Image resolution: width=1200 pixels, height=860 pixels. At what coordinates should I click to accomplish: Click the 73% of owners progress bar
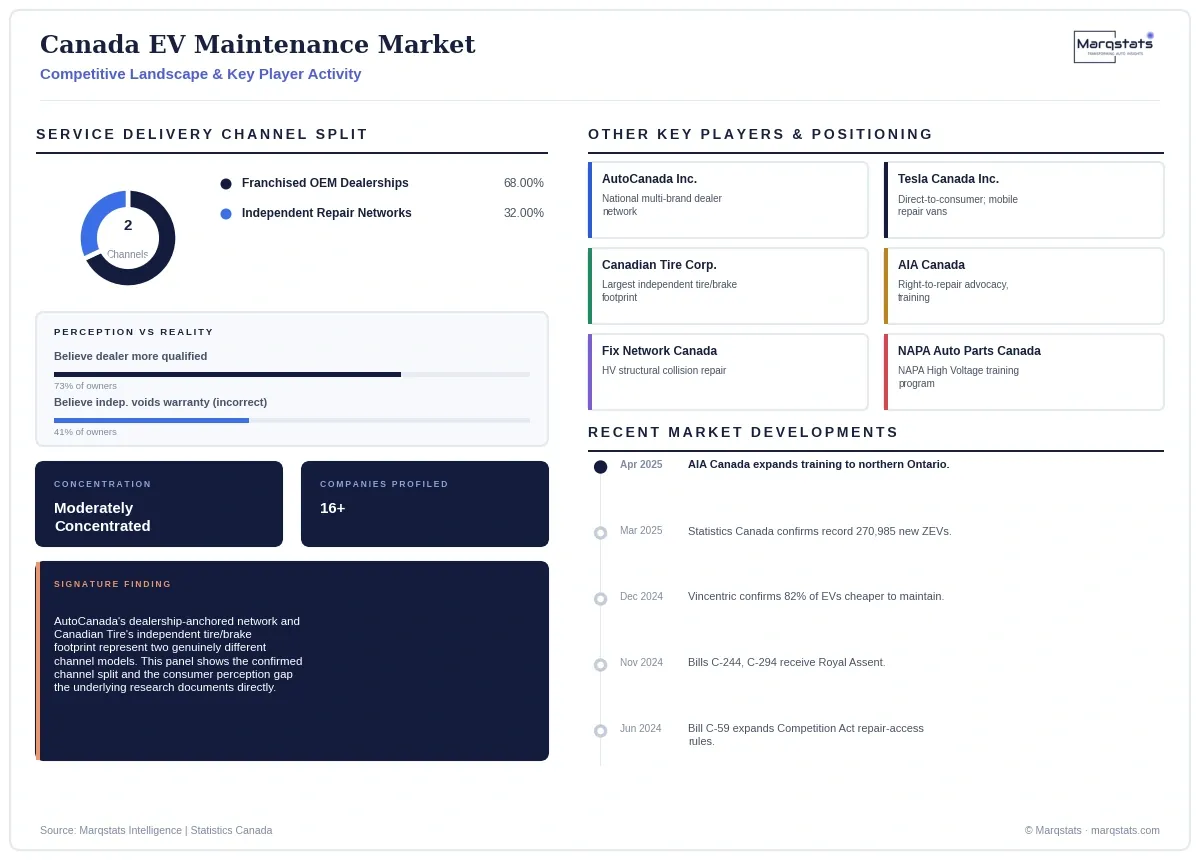point(292,374)
